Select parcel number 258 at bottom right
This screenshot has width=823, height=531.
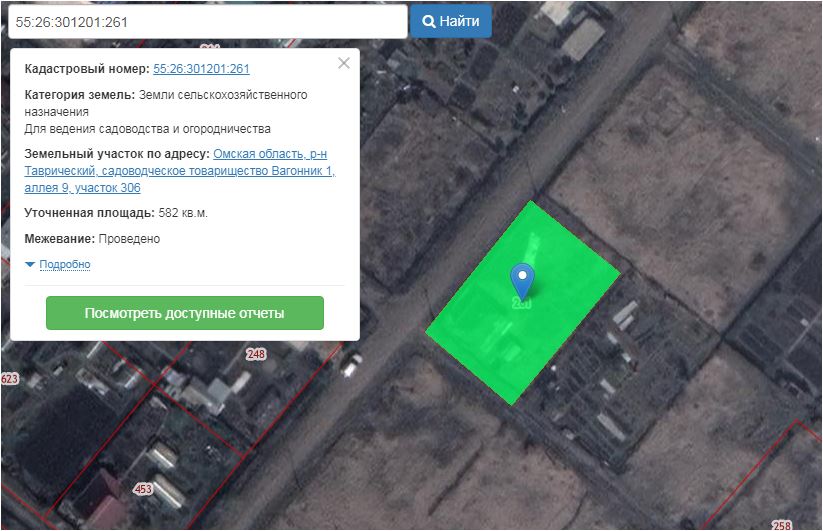pyautogui.click(x=781, y=524)
